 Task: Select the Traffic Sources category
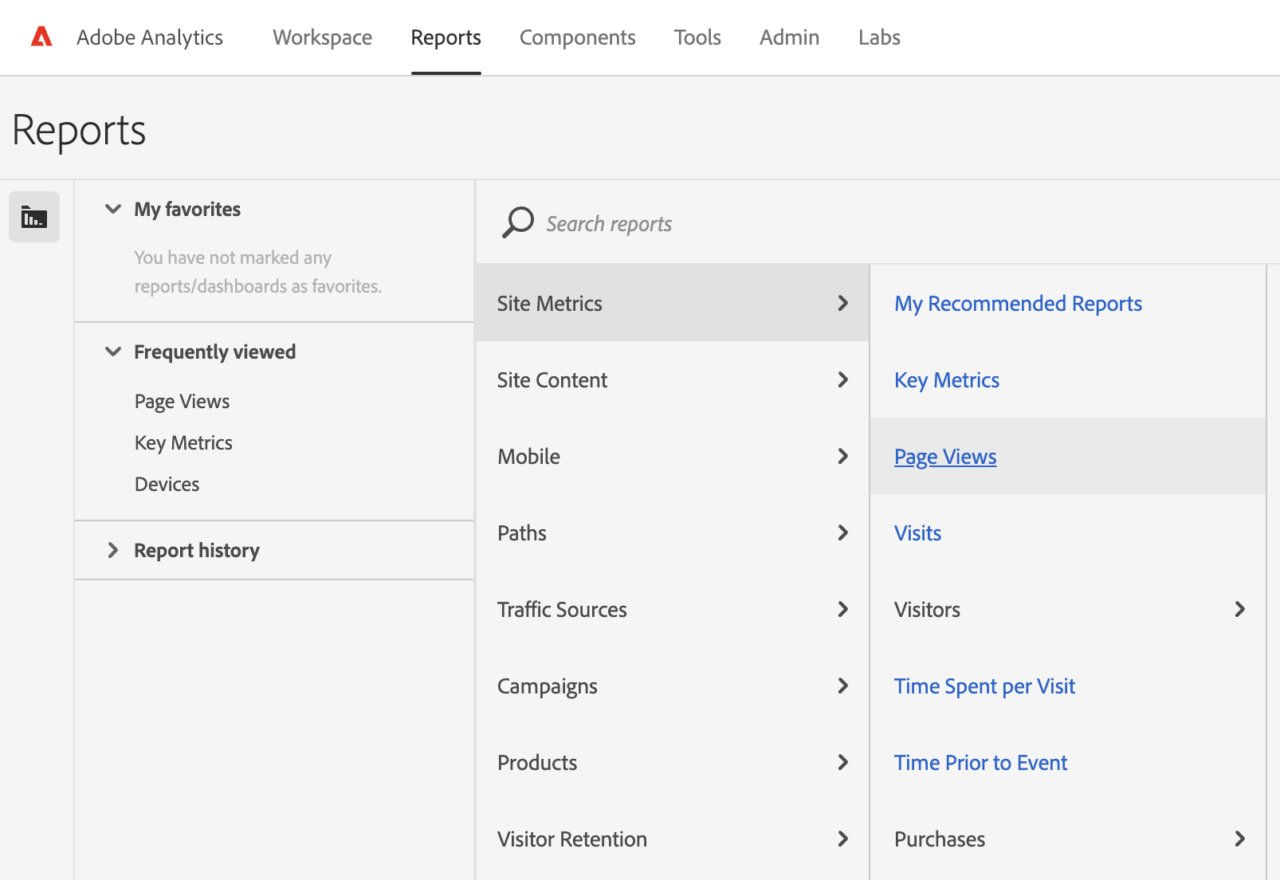(x=562, y=609)
